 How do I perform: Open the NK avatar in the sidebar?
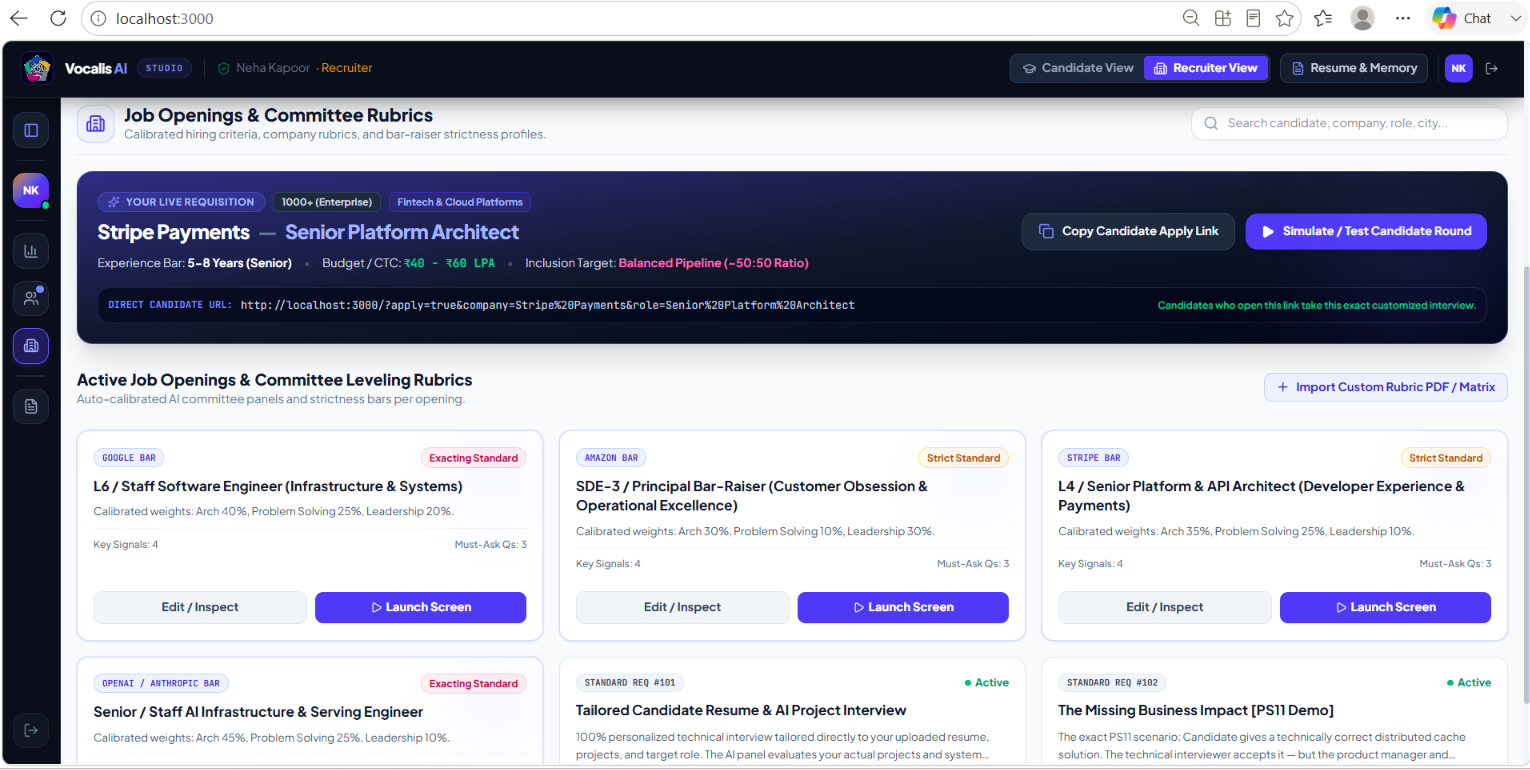[31, 190]
